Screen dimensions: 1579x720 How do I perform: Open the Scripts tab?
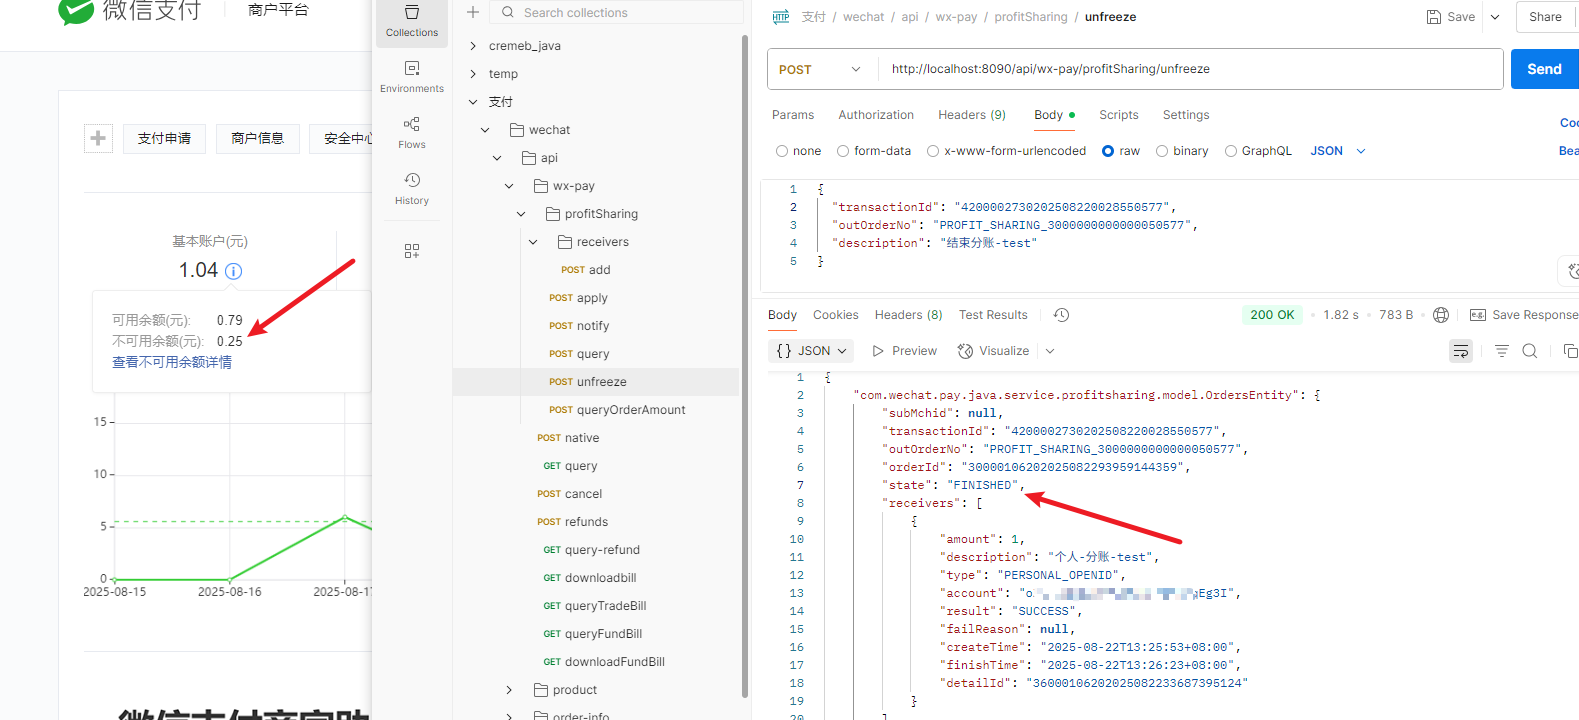(1119, 115)
